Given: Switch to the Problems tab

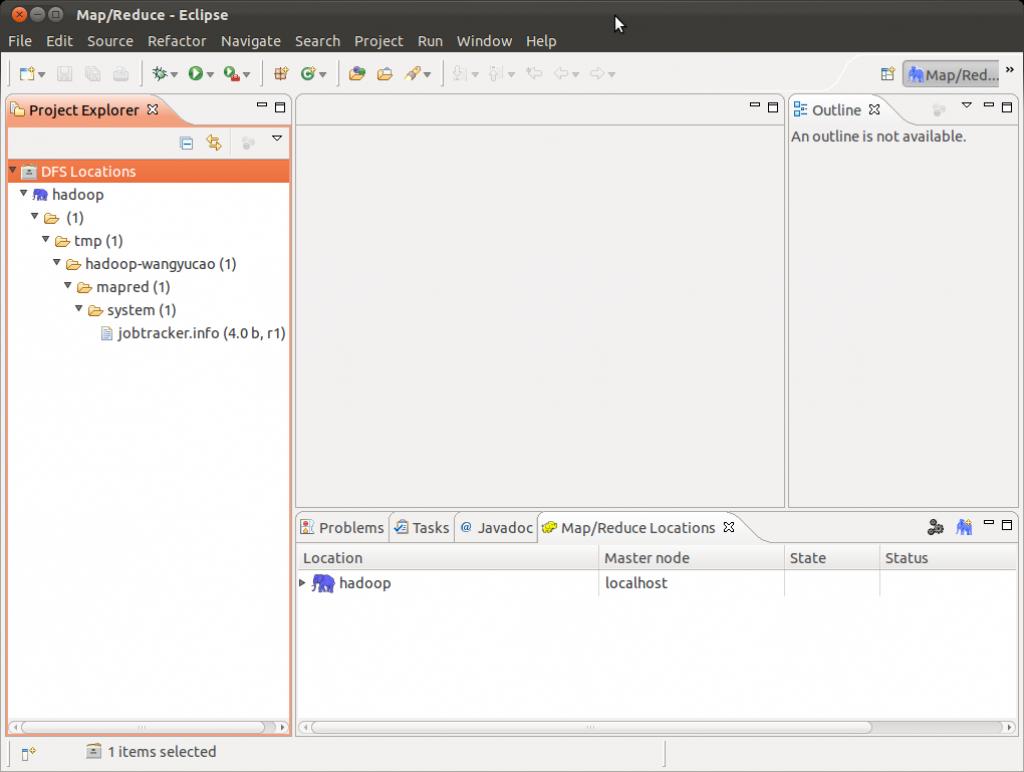Looking at the screenshot, I should pyautogui.click(x=343, y=527).
